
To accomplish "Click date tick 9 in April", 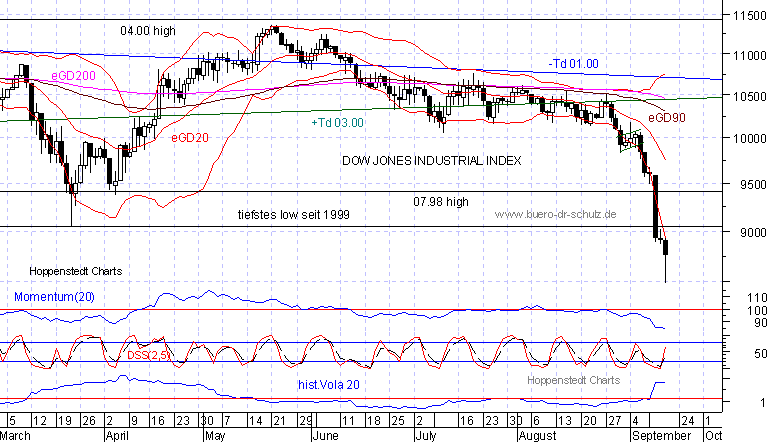I will [x=134, y=421].
